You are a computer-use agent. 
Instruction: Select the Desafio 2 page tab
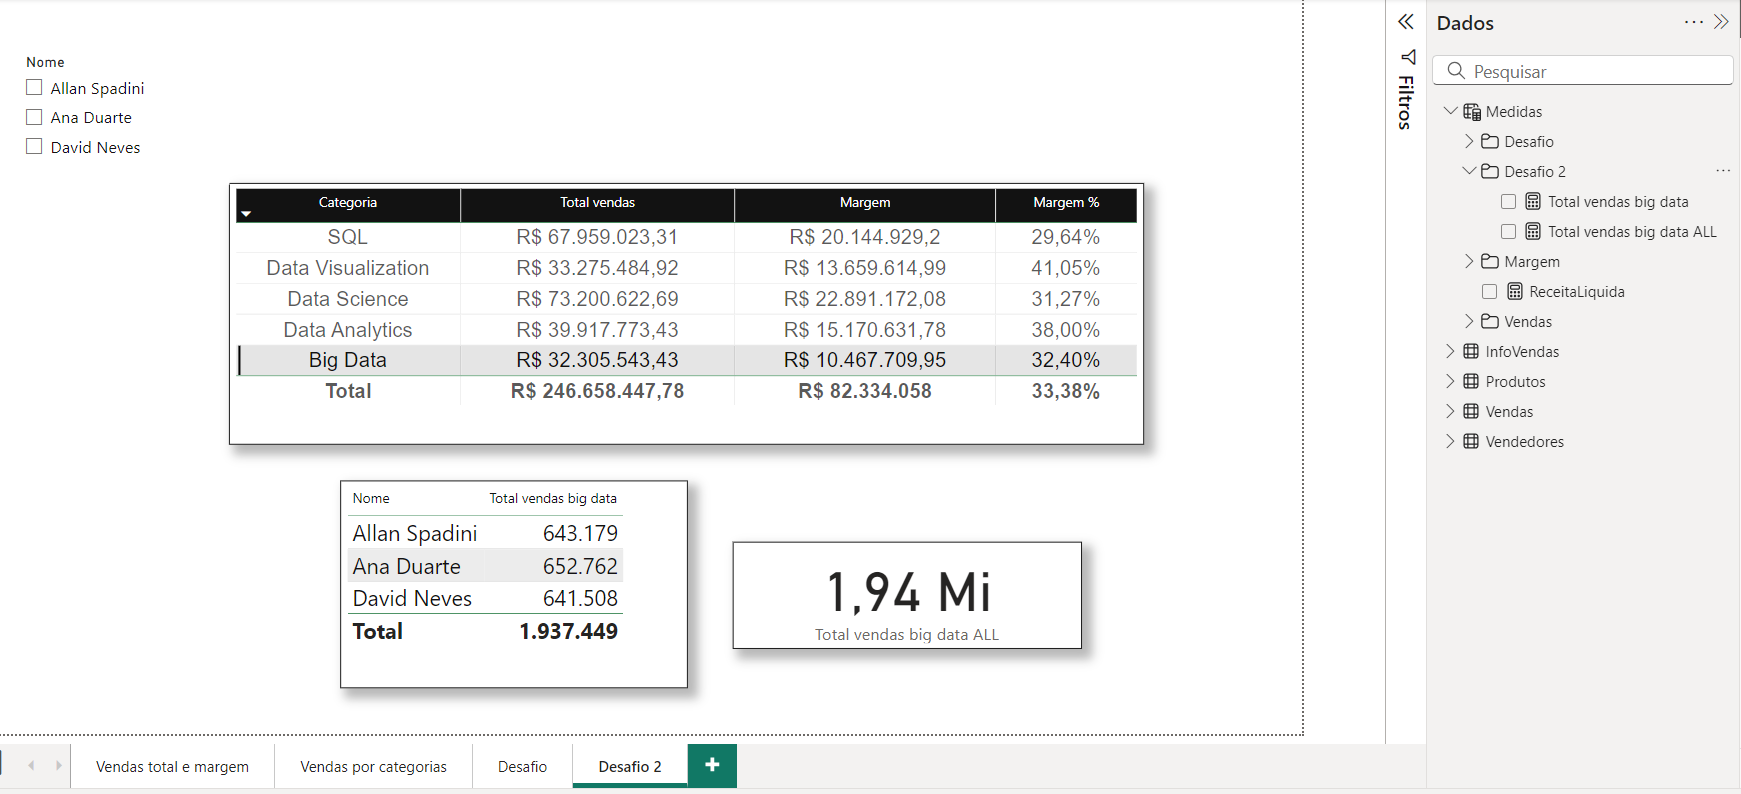point(630,766)
